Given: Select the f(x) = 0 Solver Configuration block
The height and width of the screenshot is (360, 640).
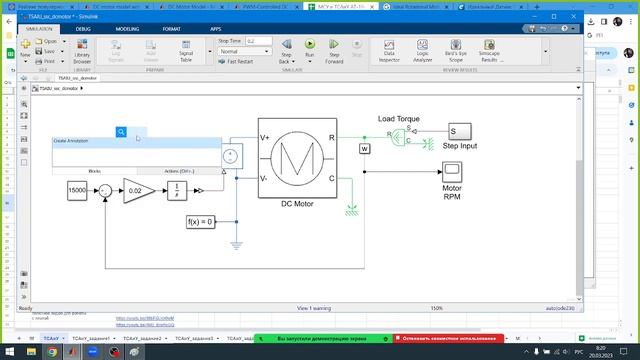Looking at the screenshot, I should [200, 222].
